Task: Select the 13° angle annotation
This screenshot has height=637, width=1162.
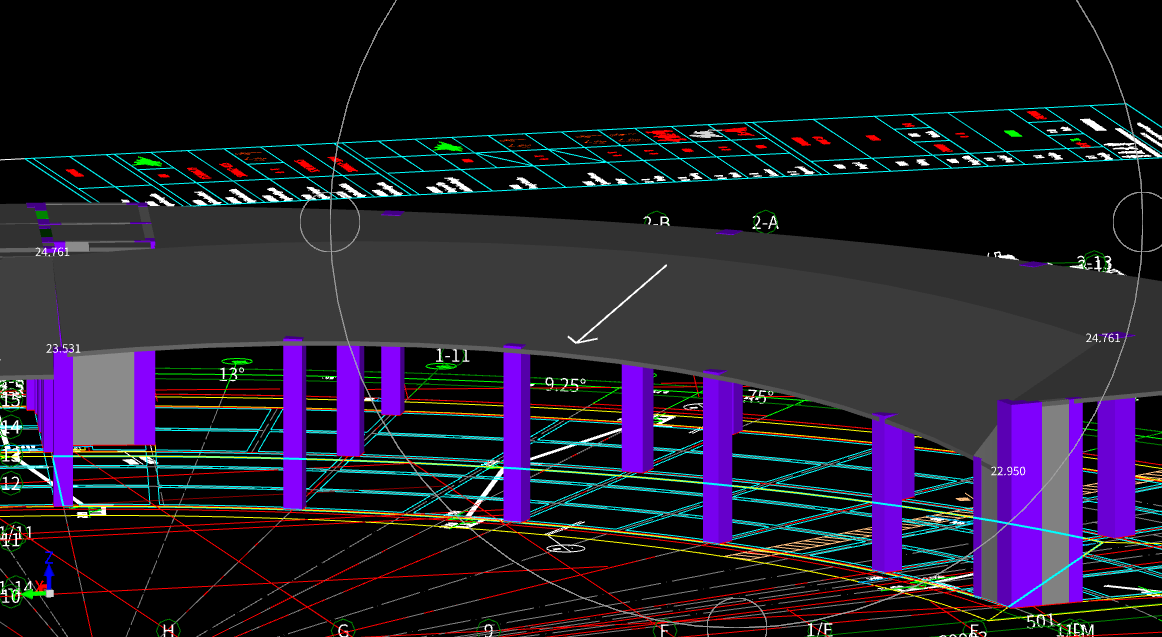Action: tap(232, 374)
